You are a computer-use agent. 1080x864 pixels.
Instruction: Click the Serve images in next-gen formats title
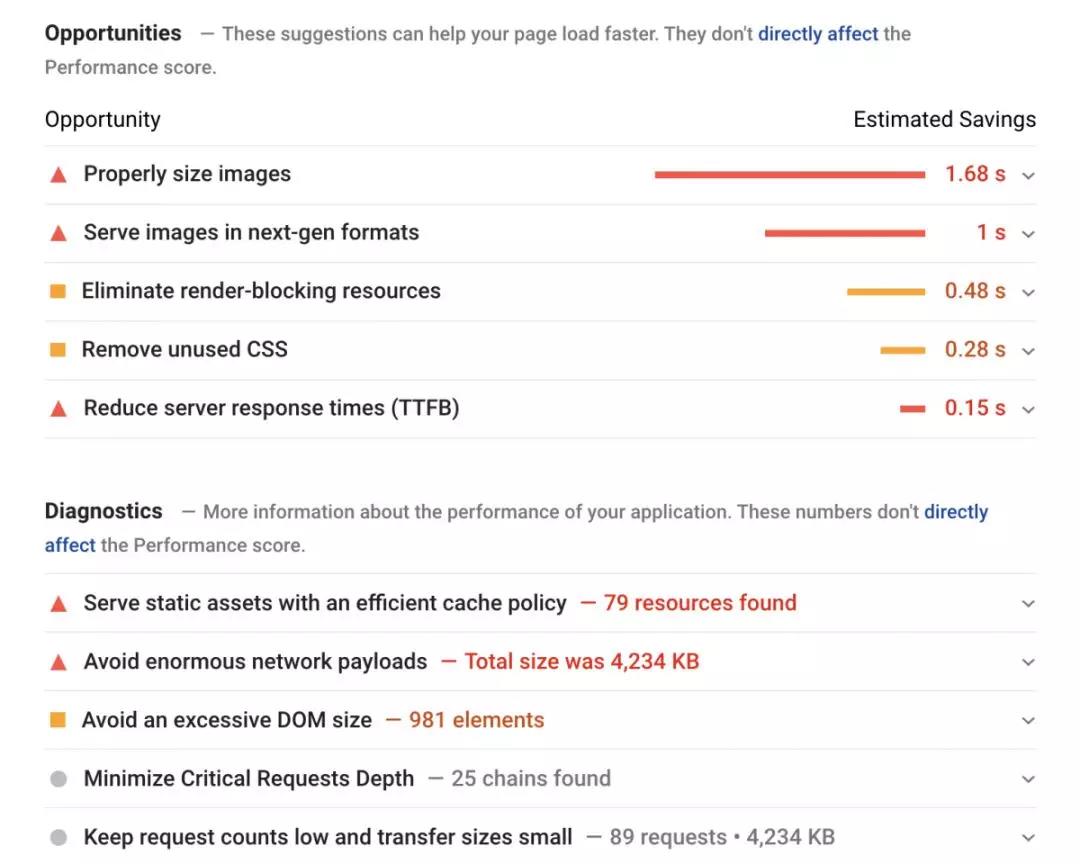point(251,232)
